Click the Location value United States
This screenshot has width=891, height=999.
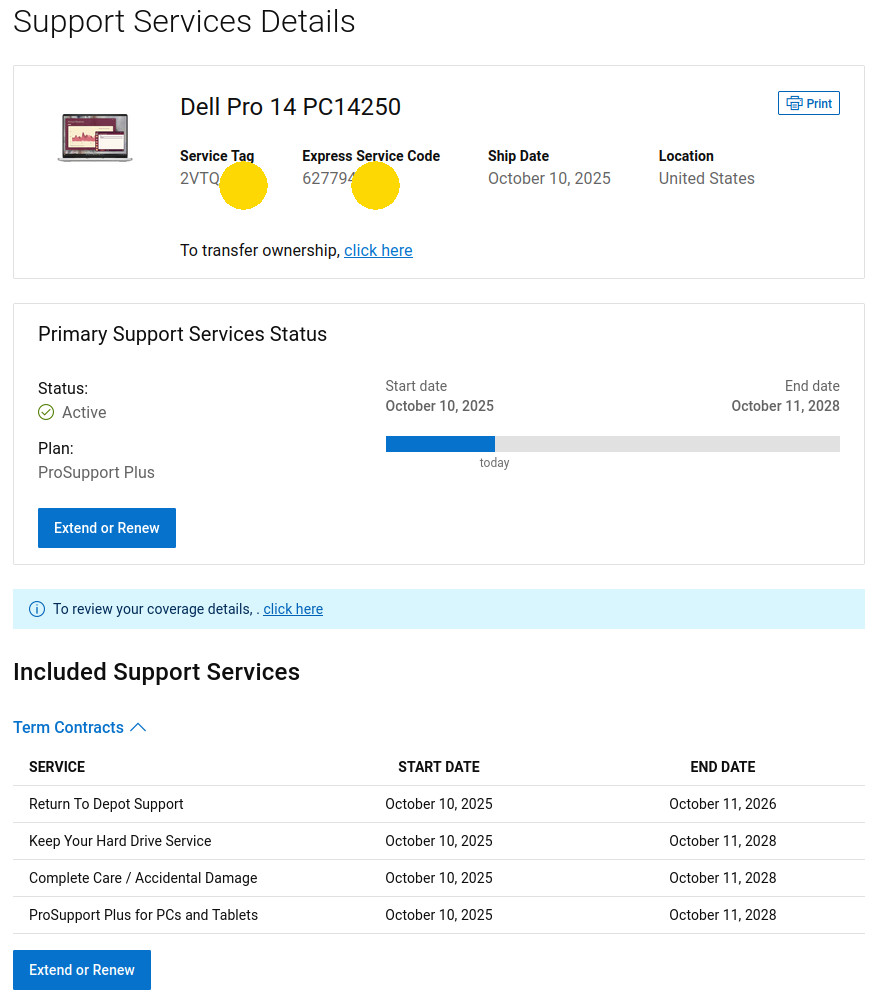[706, 178]
